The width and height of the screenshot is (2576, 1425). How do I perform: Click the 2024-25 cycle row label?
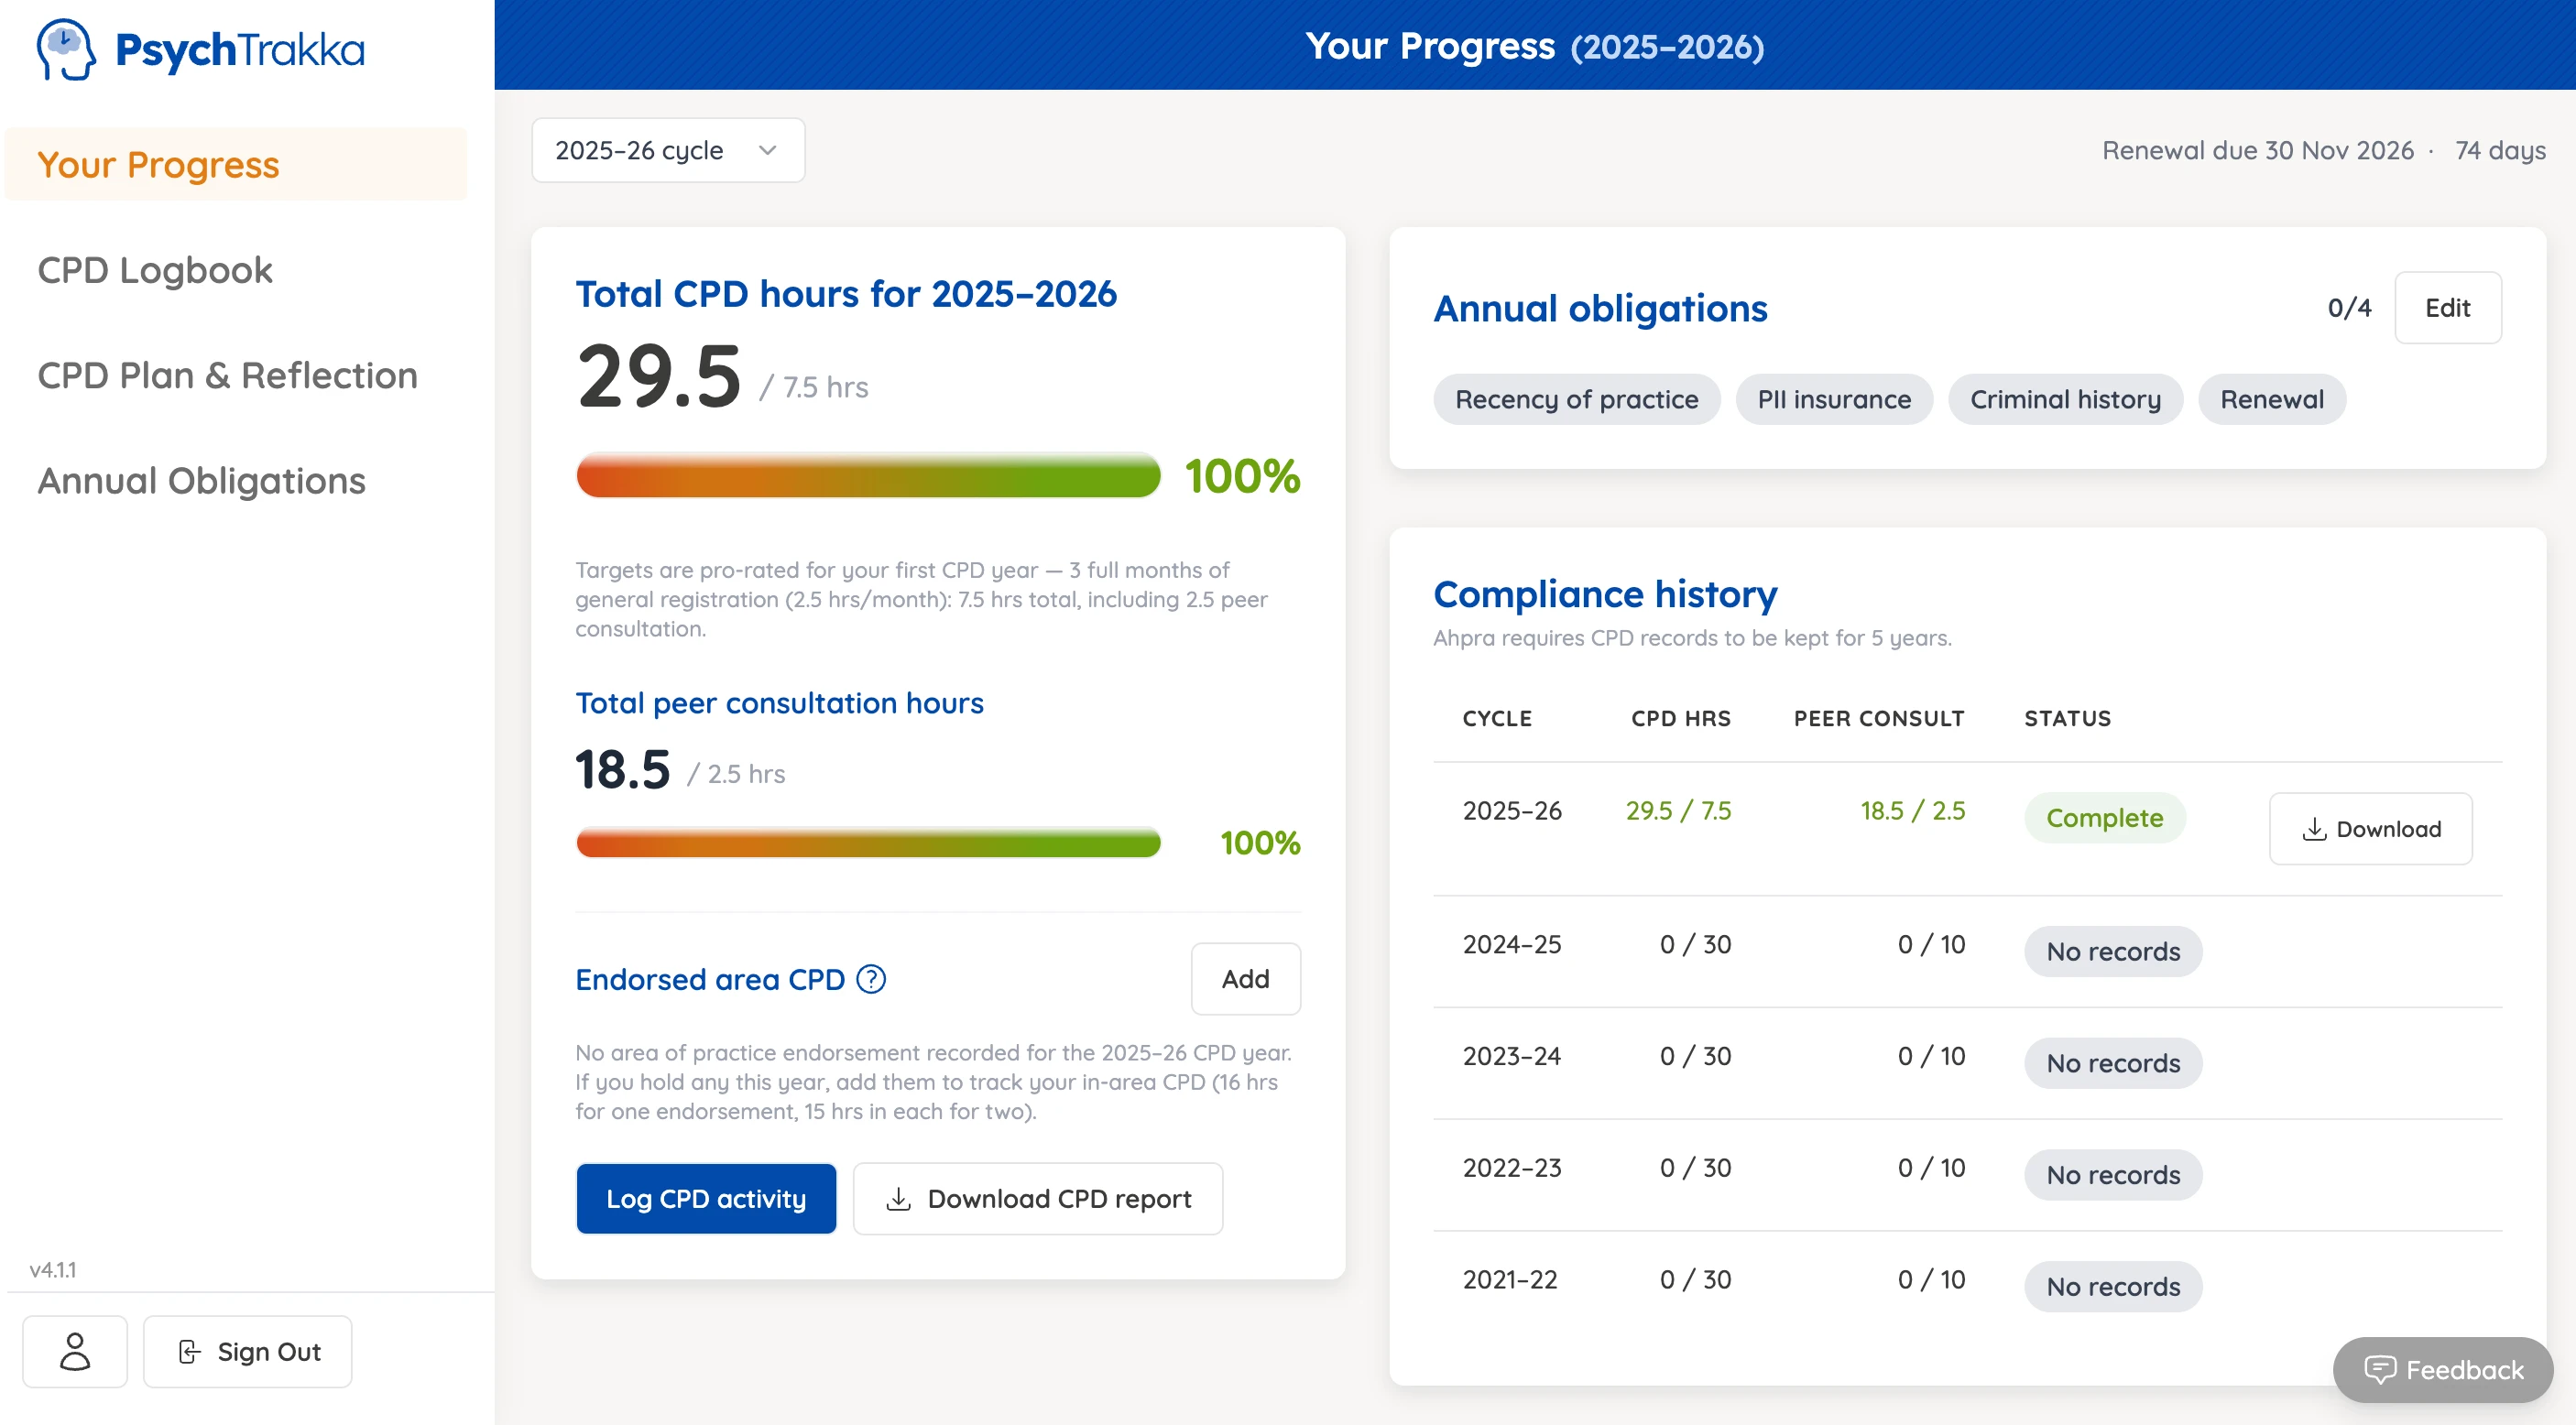[x=1511, y=944]
